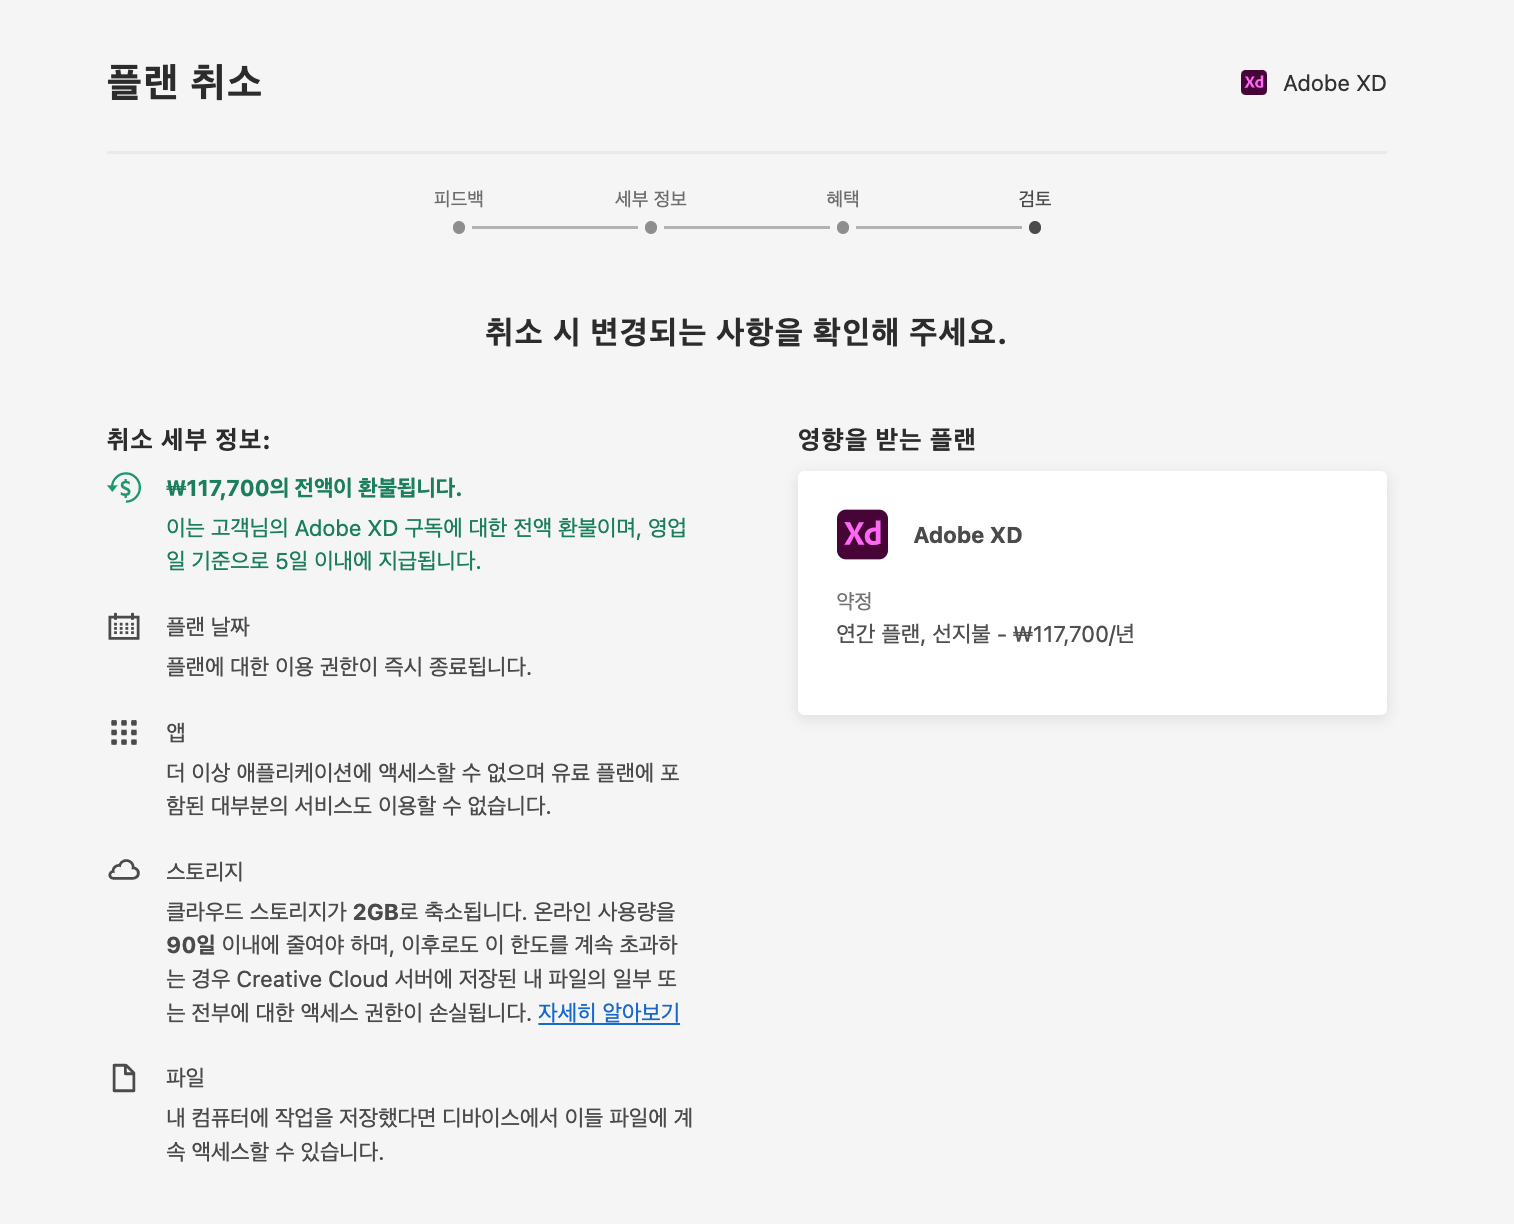Click the 취소 세부 정보: heading
This screenshot has height=1224, width=1514.
tap(189, 439)
